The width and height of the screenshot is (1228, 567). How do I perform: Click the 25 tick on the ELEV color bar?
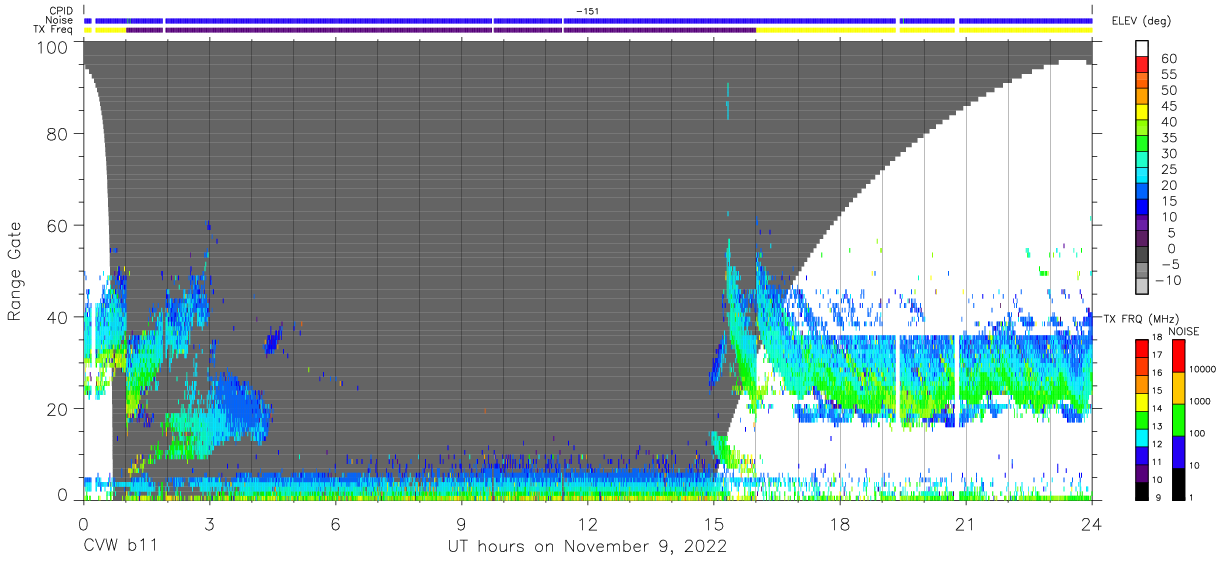1168,169
